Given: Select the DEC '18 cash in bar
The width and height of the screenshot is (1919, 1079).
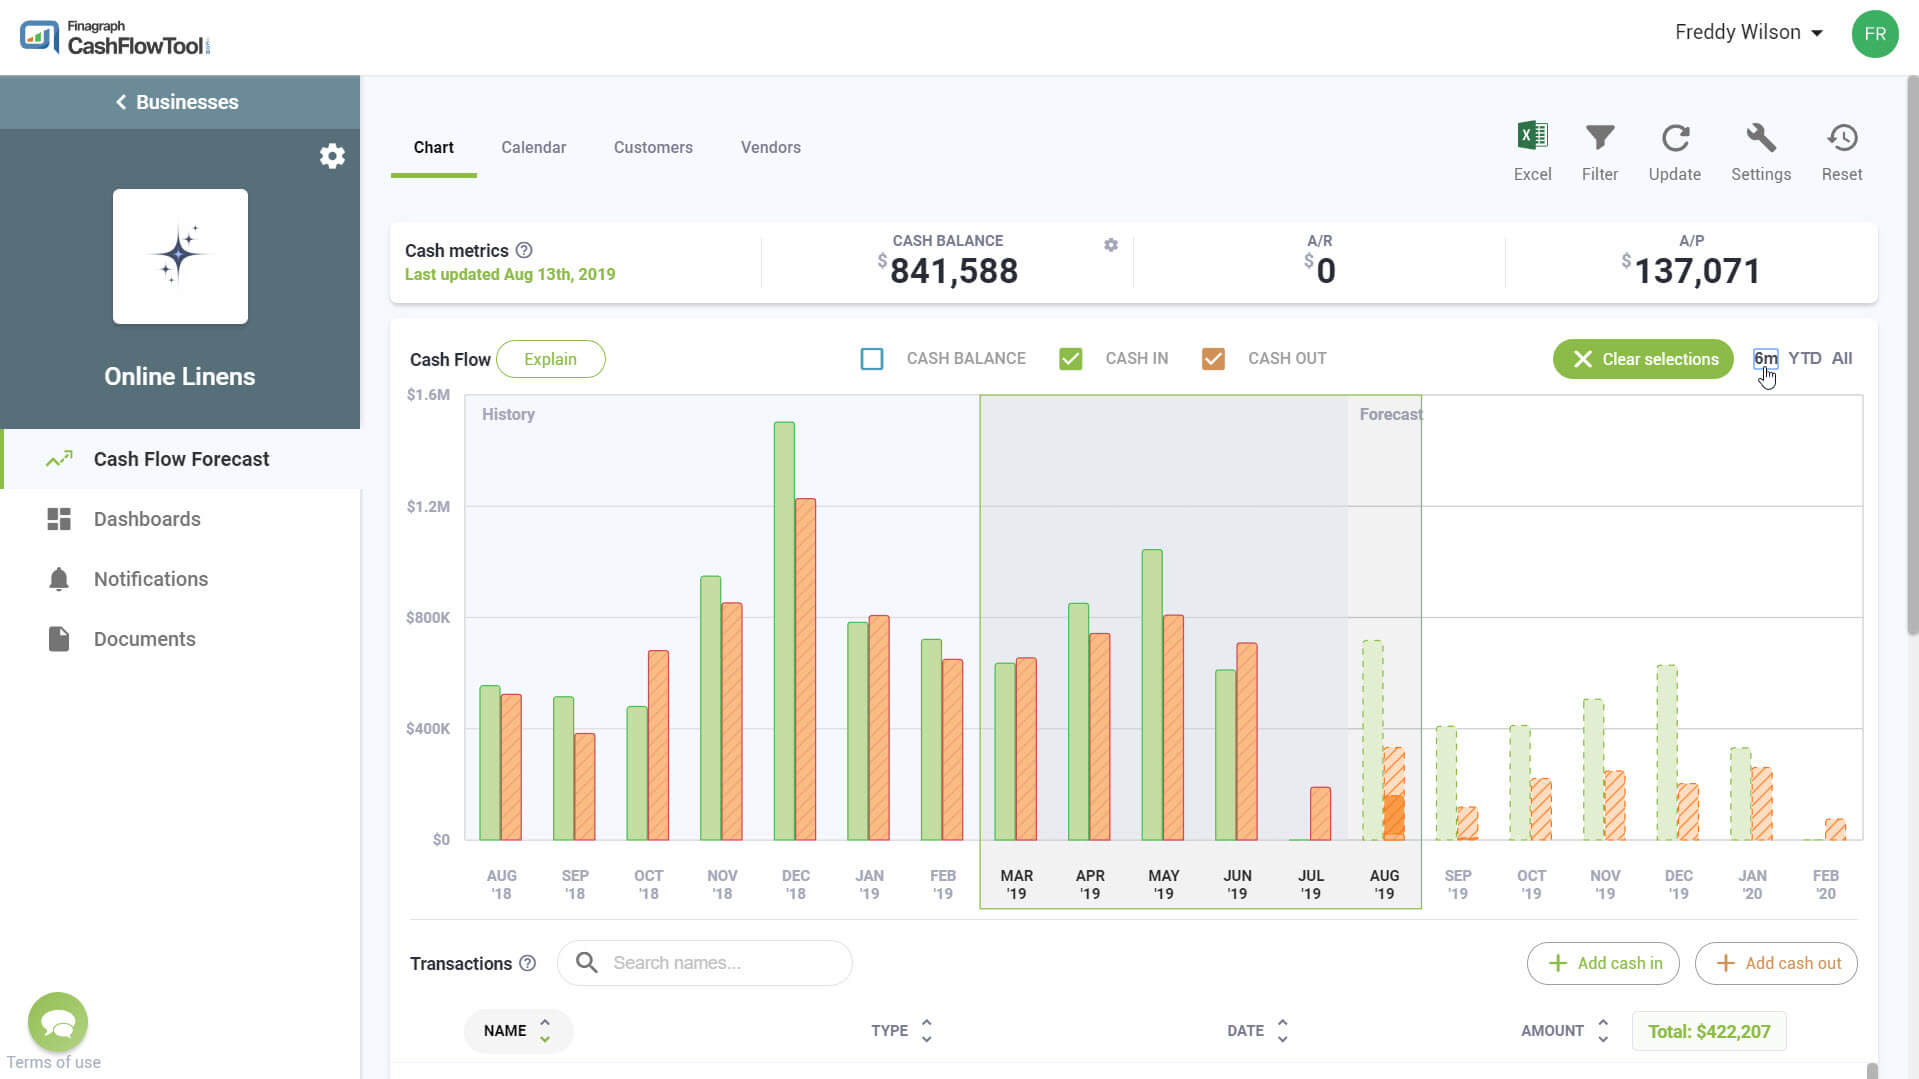Looking at the screenshot, I should pyautogui.click(x=784, y=631).
